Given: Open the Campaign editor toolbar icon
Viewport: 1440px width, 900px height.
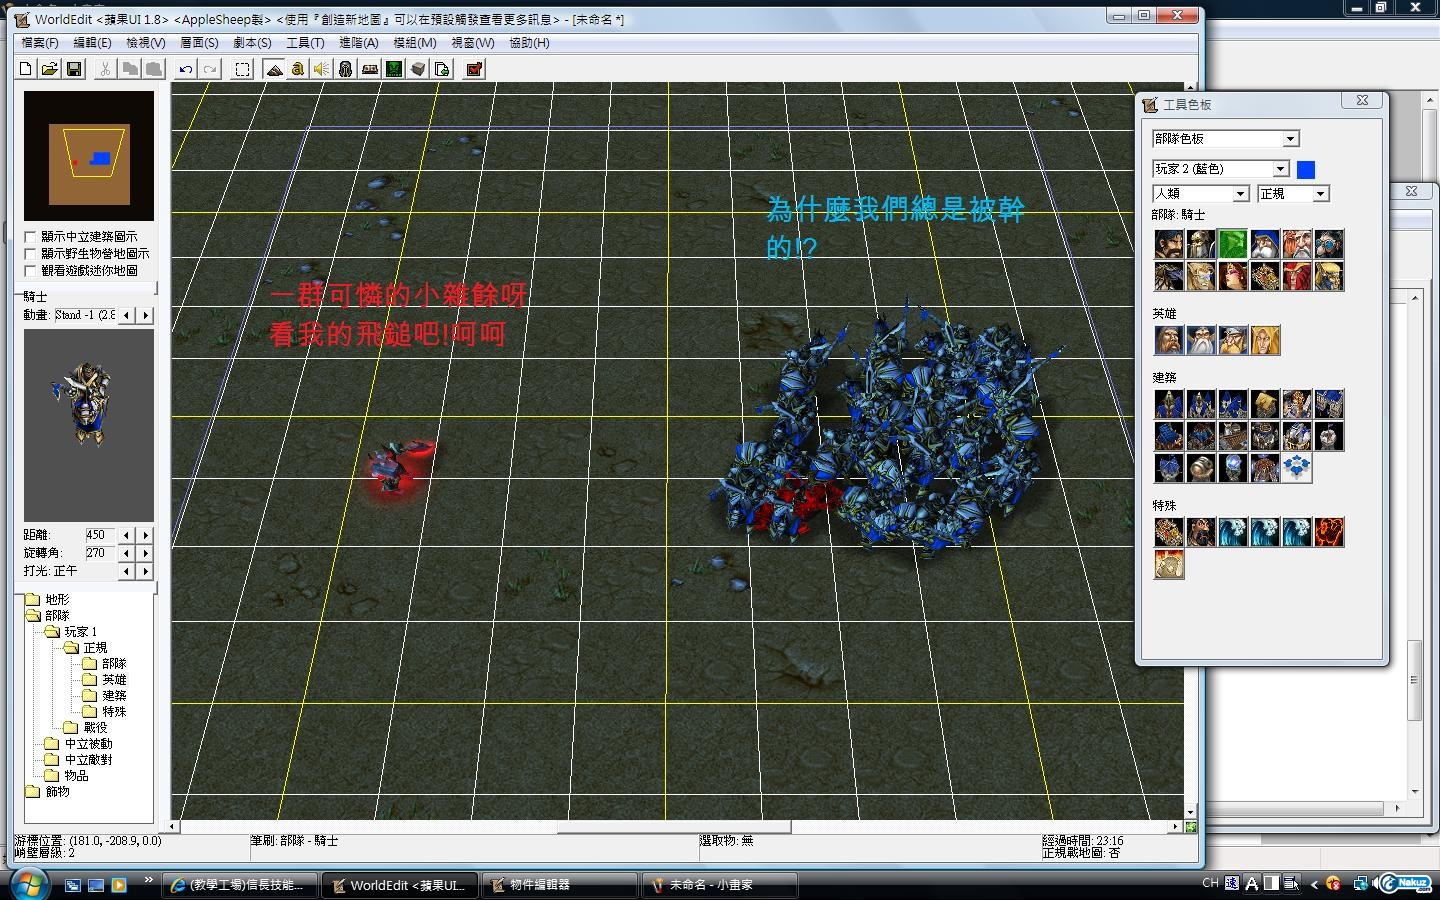Looking at the screenshot, I should (x=369, y=69).
